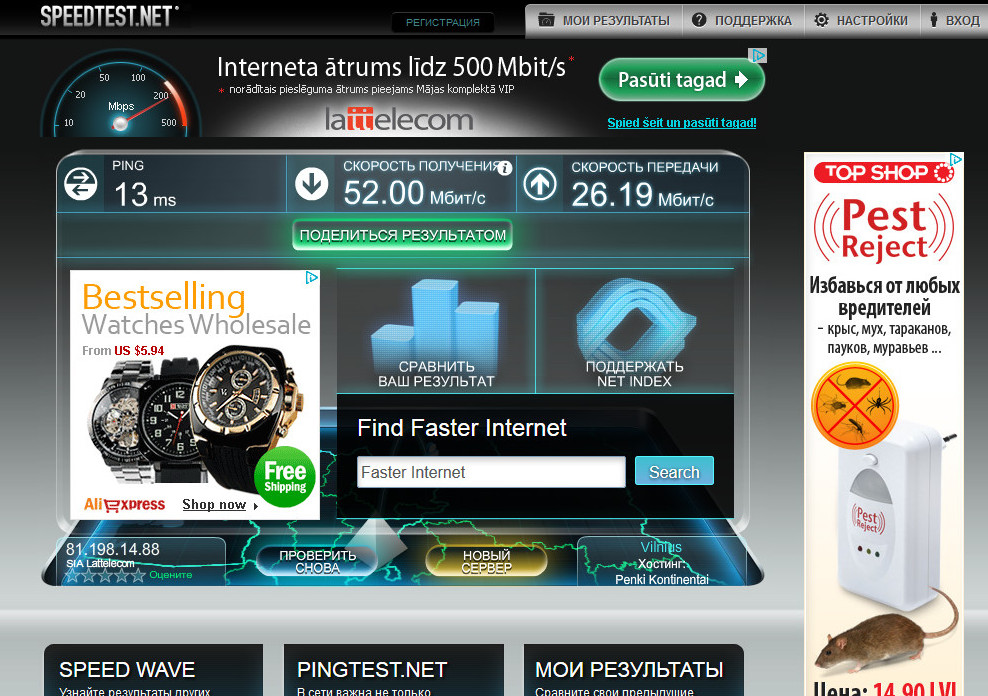Click the Search button
Image resolution: width=988 pixels, height=696 pixels.
click(674, 471)
